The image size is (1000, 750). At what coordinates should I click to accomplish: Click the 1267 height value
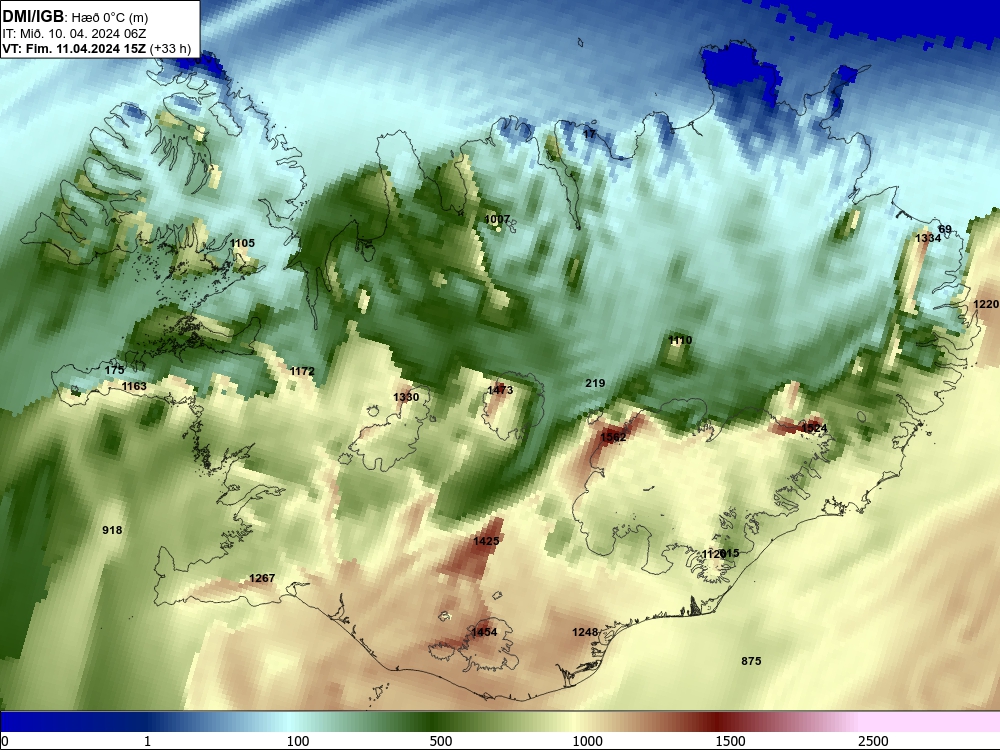coord(262,578)
